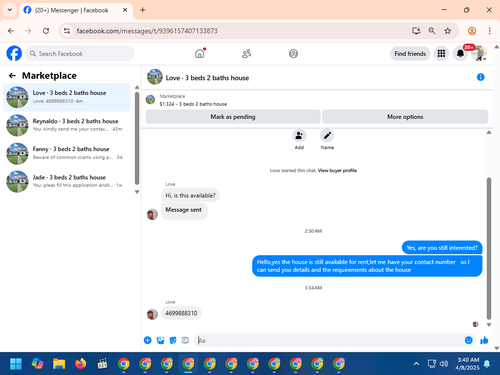Click the Name edit pencil icon
Image resolution: width=500 pixels, height=375 pixels.
327,136
